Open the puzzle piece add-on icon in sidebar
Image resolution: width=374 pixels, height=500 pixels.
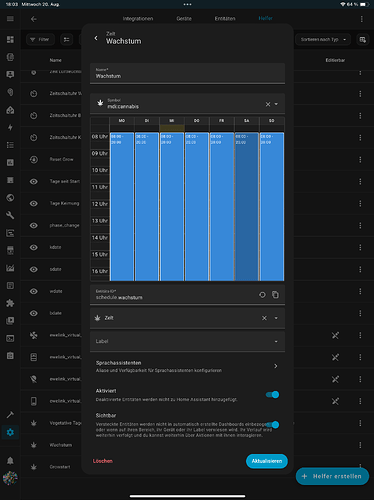click(10, 303)
